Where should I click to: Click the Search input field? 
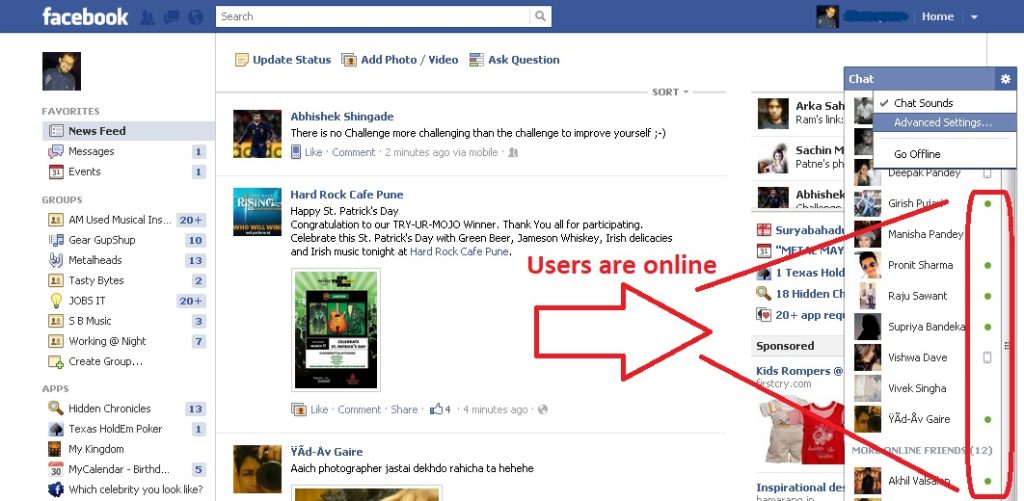tap(373, 16)
